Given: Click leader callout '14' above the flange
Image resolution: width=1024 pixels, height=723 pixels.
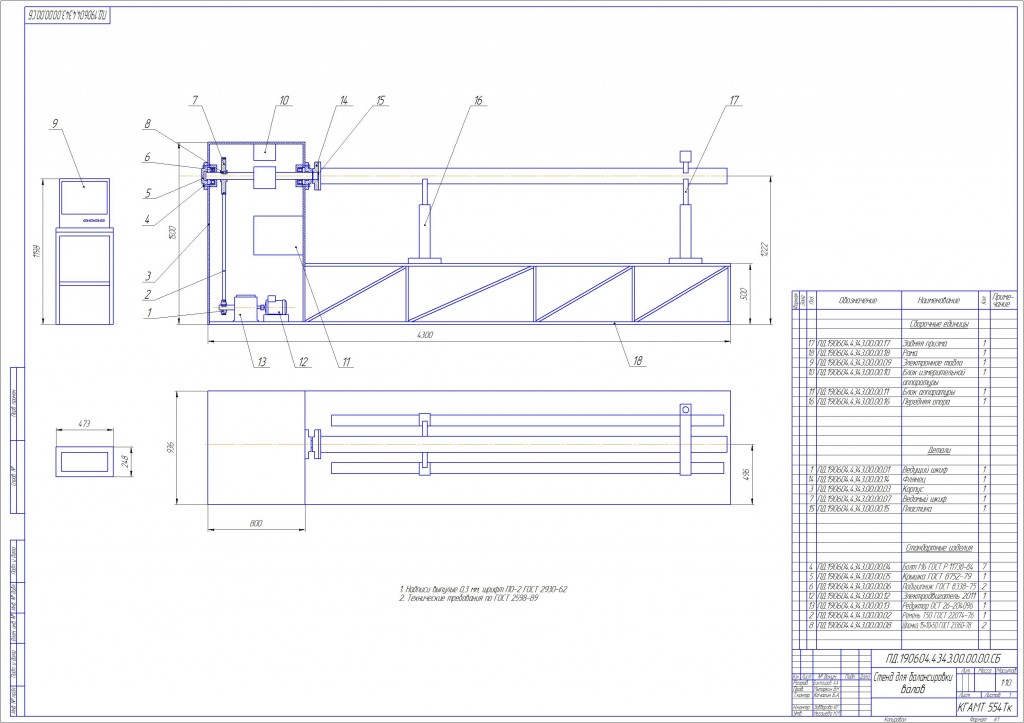Looking at the screenshot, I should 344,101.
